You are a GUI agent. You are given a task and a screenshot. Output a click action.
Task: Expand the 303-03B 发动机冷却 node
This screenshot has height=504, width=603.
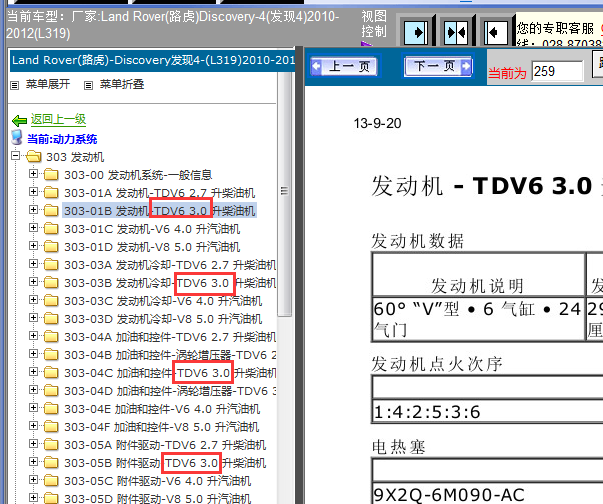pyautogui.click(x=33, y=282)
